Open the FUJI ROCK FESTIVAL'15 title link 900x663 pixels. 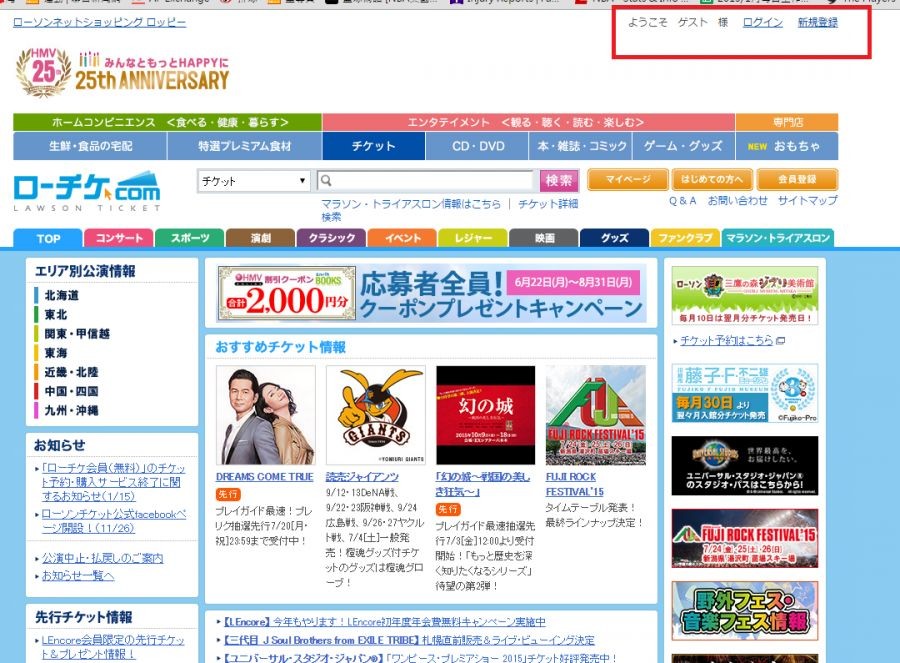point(575,484)
